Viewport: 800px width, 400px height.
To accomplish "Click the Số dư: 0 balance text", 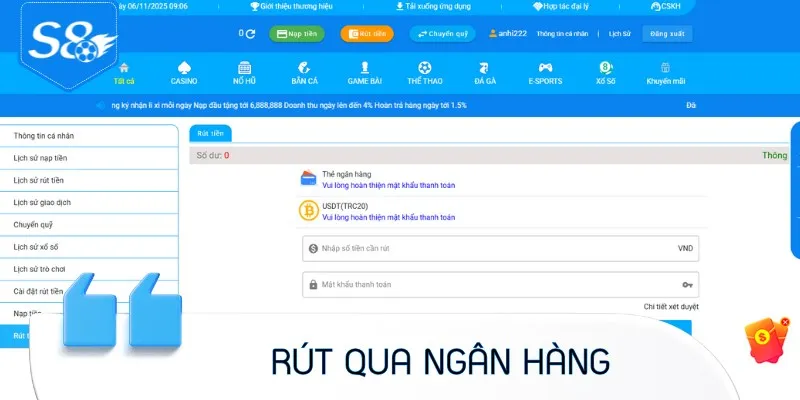I will (213, 156).
